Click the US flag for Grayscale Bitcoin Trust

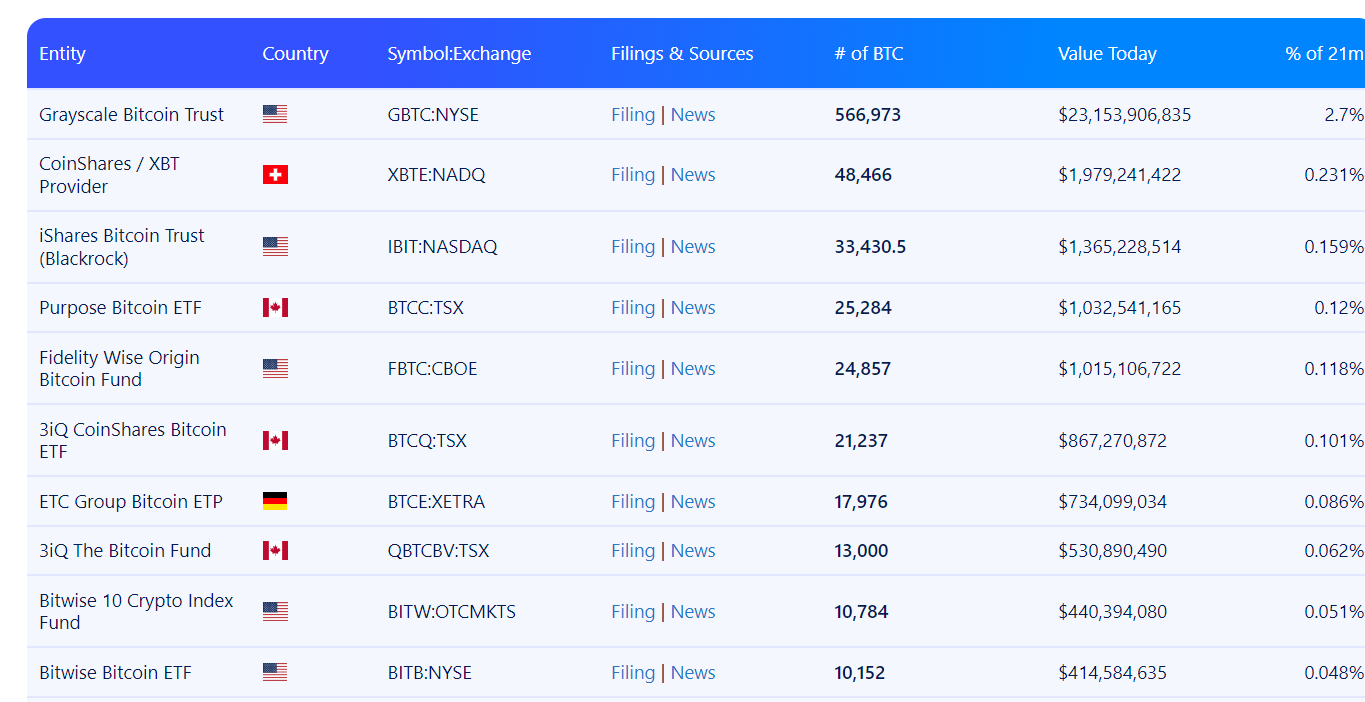point(275,115)
